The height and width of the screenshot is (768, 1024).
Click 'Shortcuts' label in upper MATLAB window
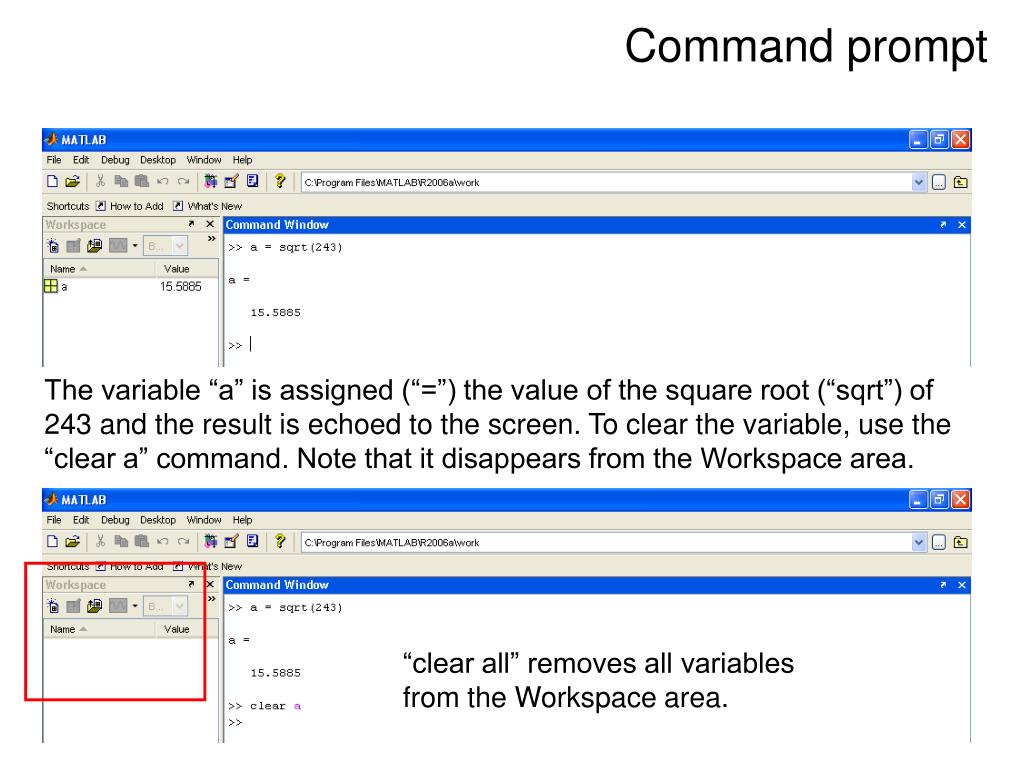pyautogui.click(x=68, y=206)
